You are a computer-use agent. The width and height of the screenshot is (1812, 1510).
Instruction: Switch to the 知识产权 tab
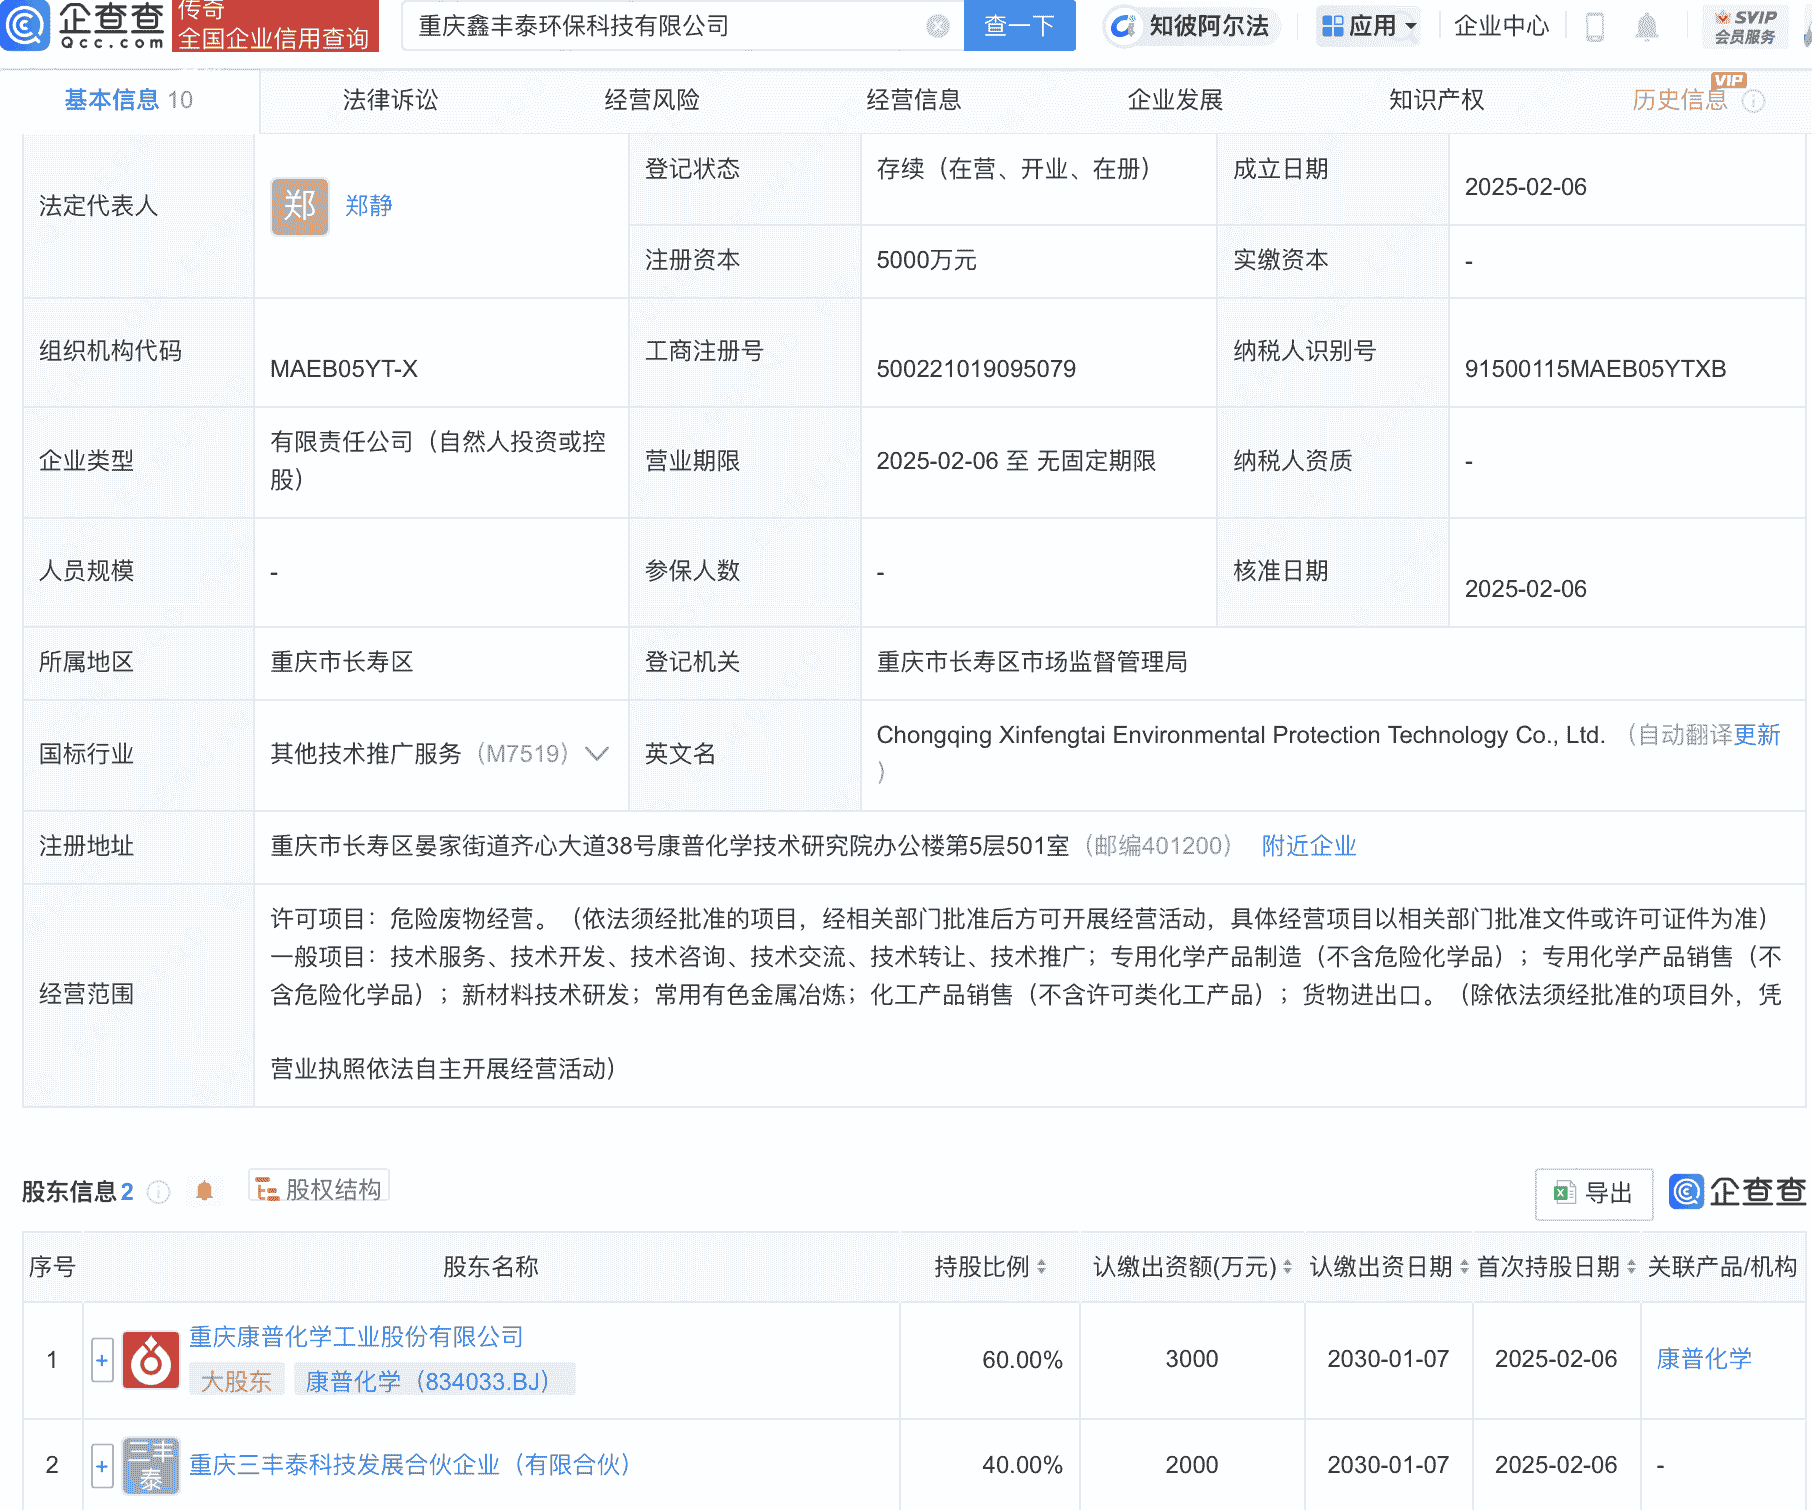point(1435,100)
